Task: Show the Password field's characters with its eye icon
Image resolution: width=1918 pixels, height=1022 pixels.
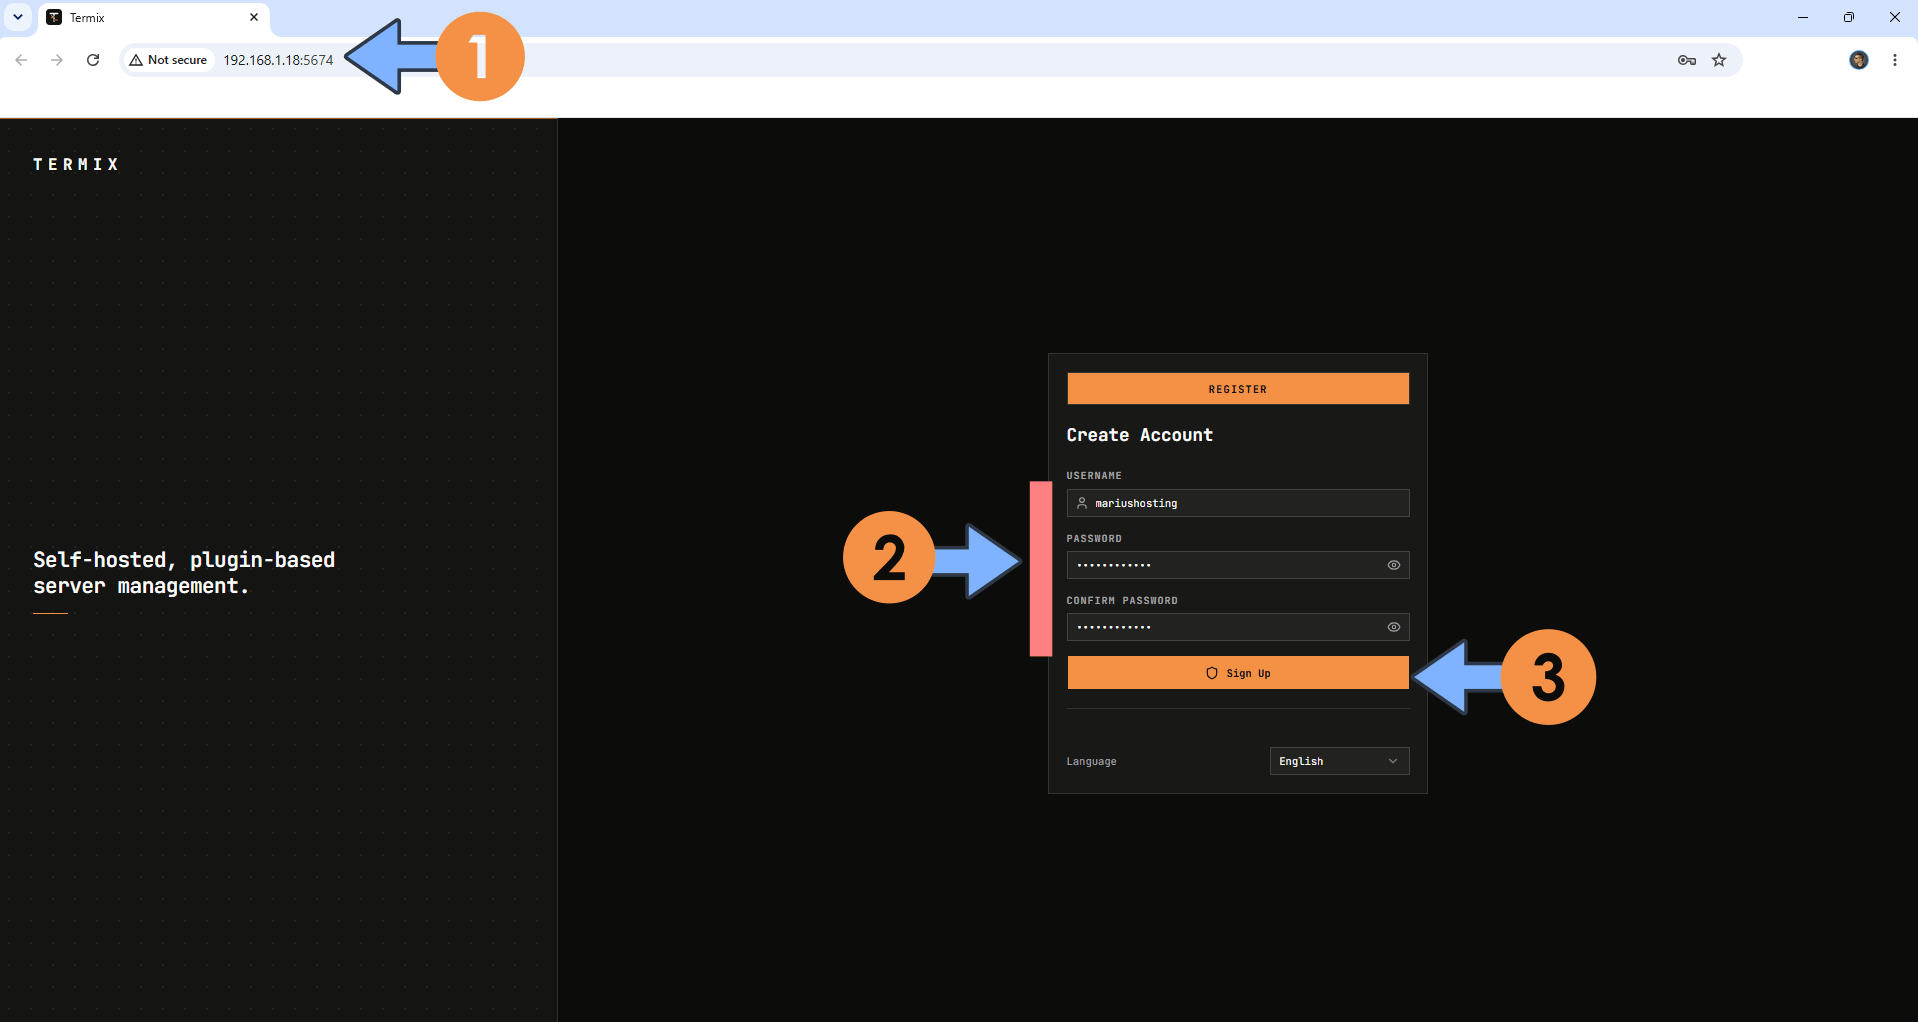Action: coord(1394,565)
